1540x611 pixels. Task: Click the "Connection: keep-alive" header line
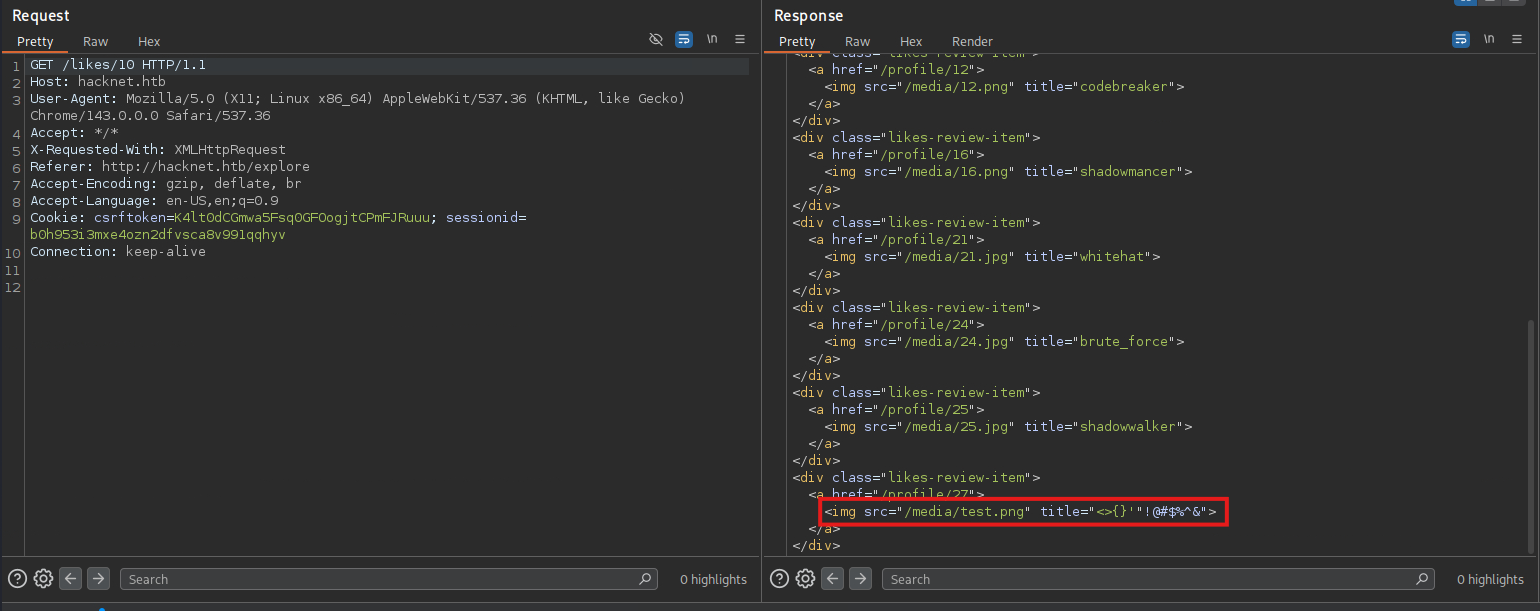point(118,252)
